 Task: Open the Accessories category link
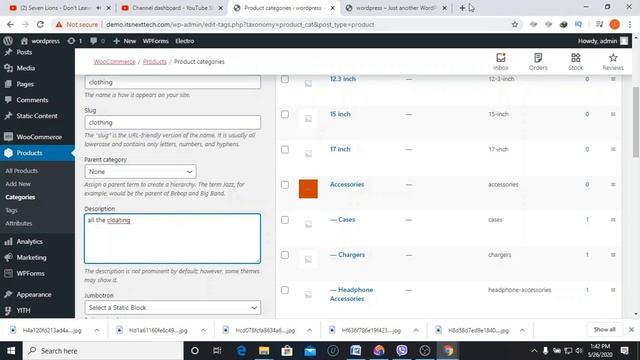point(347,184)
